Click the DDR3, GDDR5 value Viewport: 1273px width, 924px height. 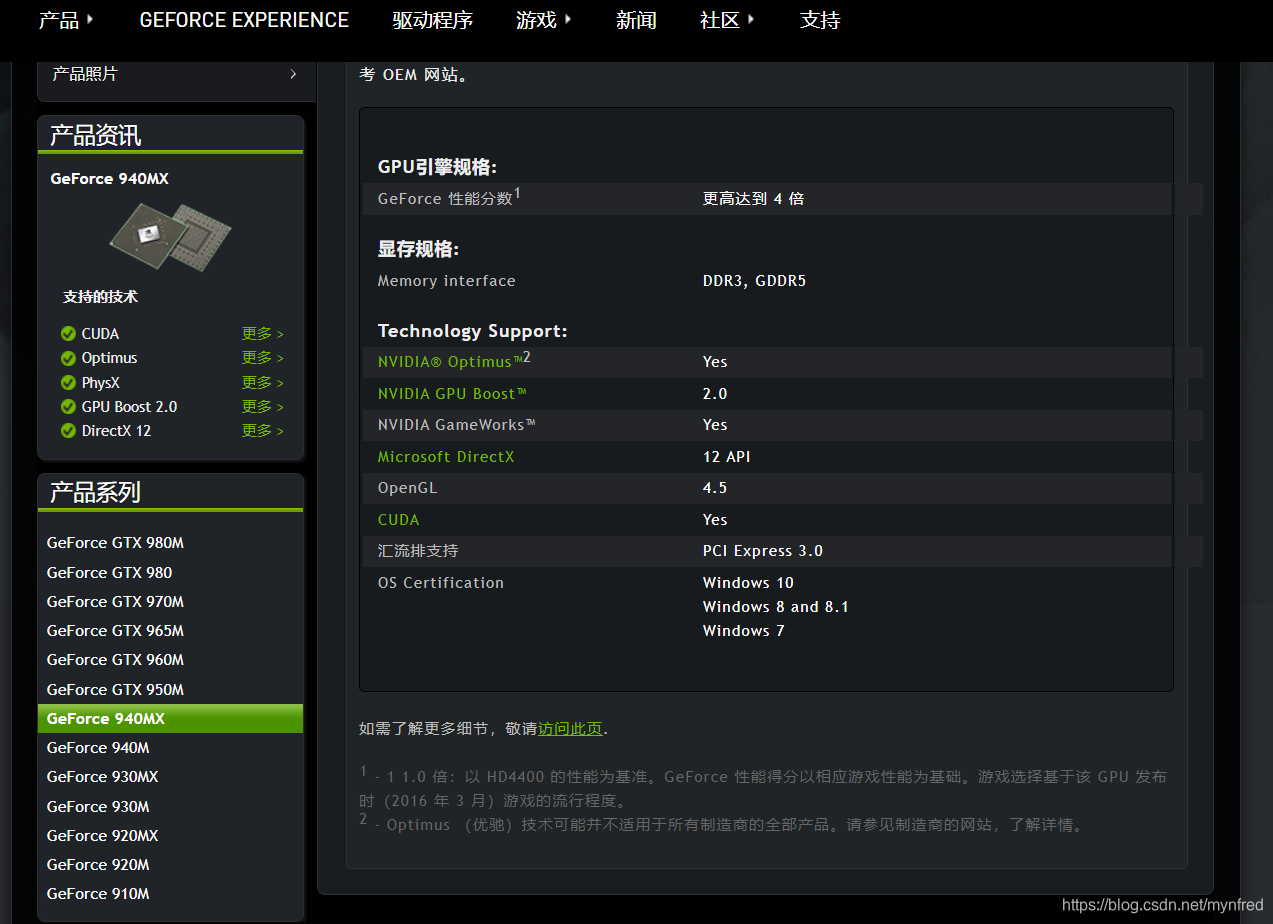coord(754,281)
